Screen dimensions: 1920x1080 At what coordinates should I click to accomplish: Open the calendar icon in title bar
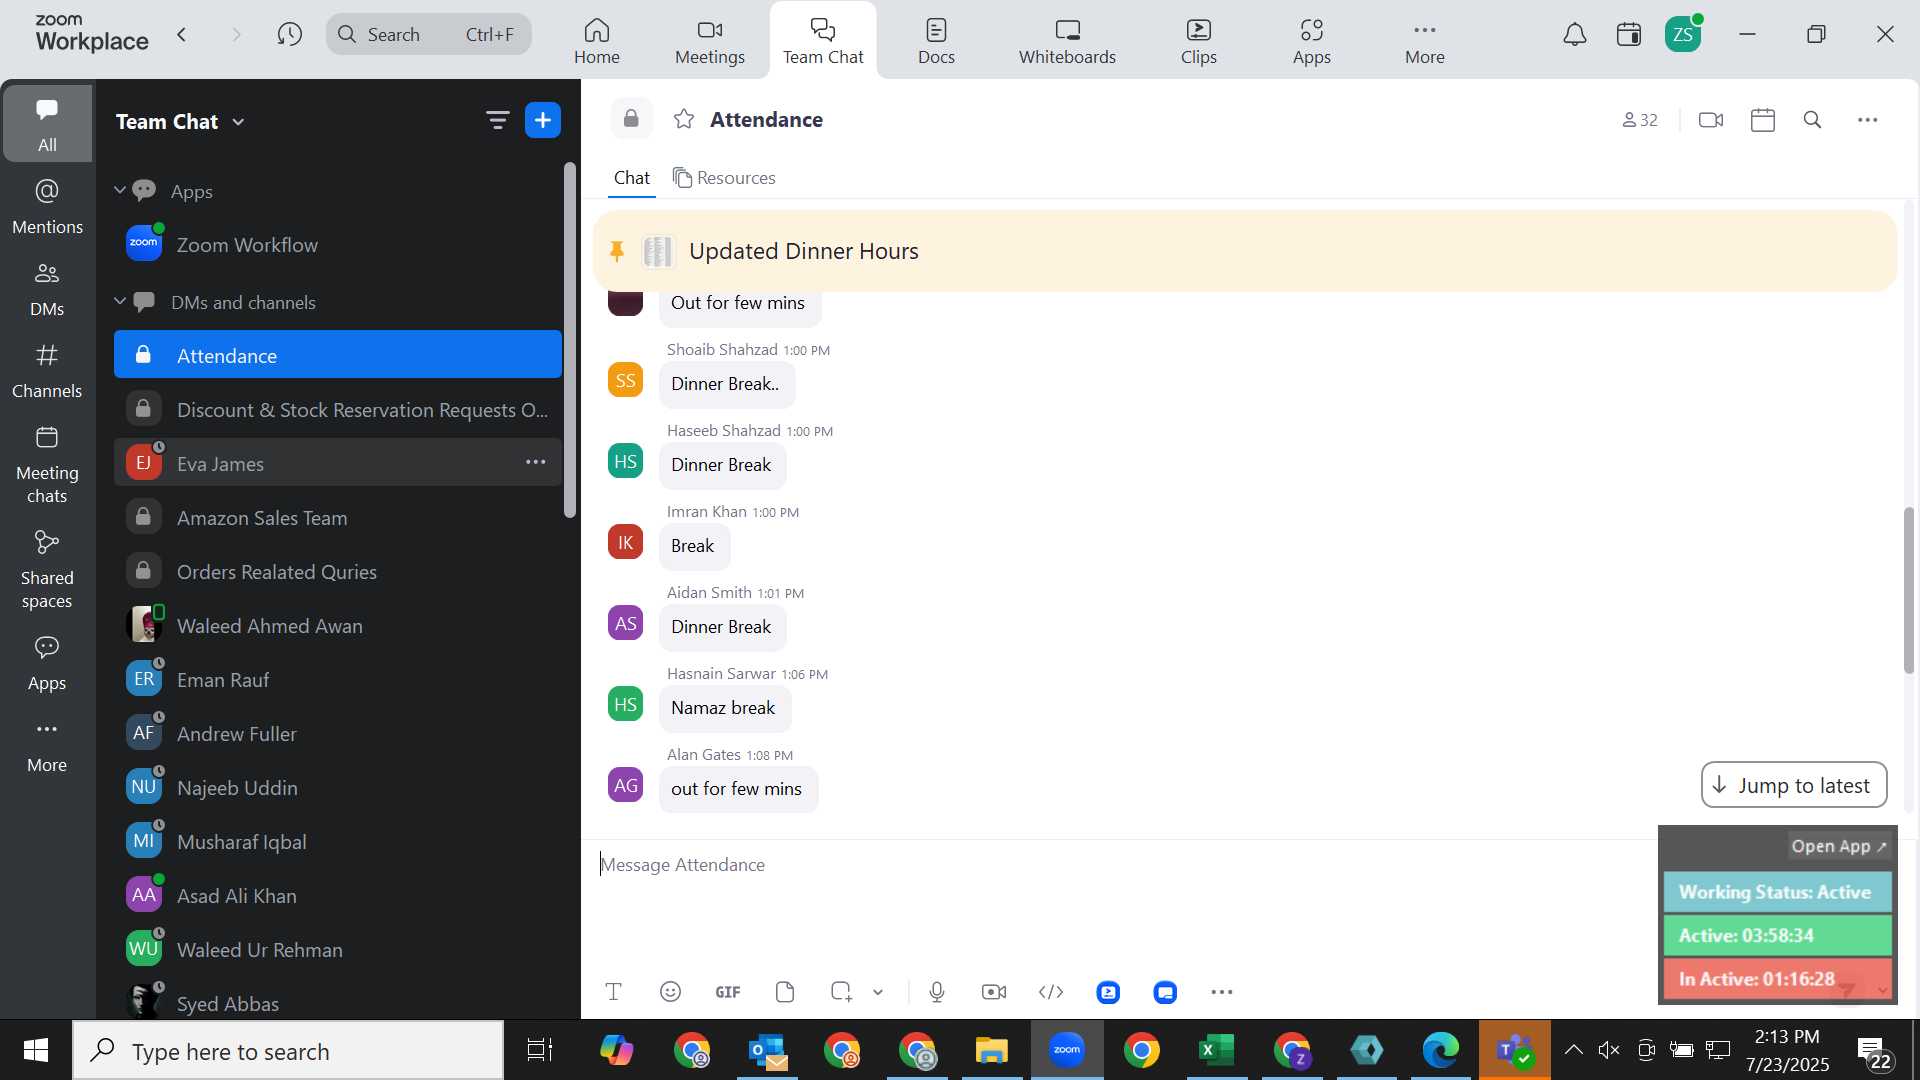[1629, 35]
